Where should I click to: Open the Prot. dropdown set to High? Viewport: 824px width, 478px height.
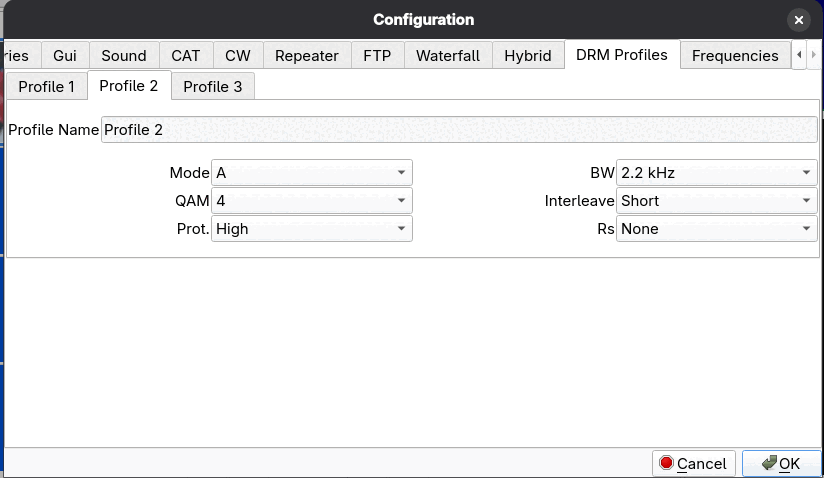point(312,228)
